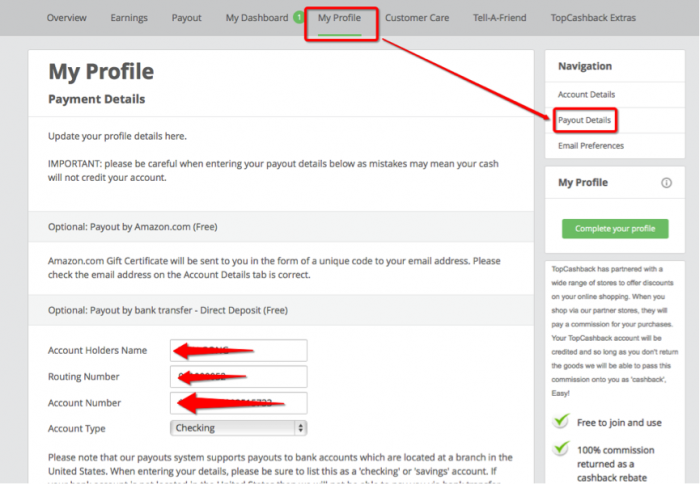The height and width of the screenshot is (484, 700).
Task: Click the 'Navigation' panel heading
Action: tap(585, 66)
